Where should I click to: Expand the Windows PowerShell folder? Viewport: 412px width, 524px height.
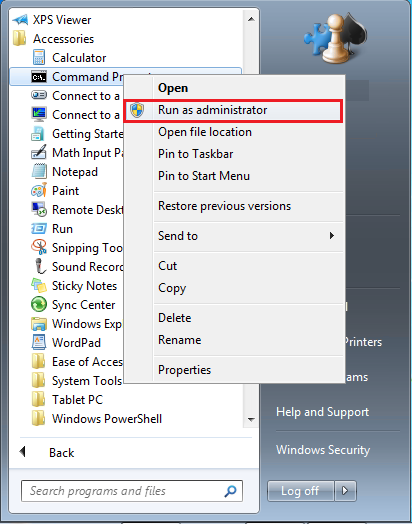(x=97, y=419)
